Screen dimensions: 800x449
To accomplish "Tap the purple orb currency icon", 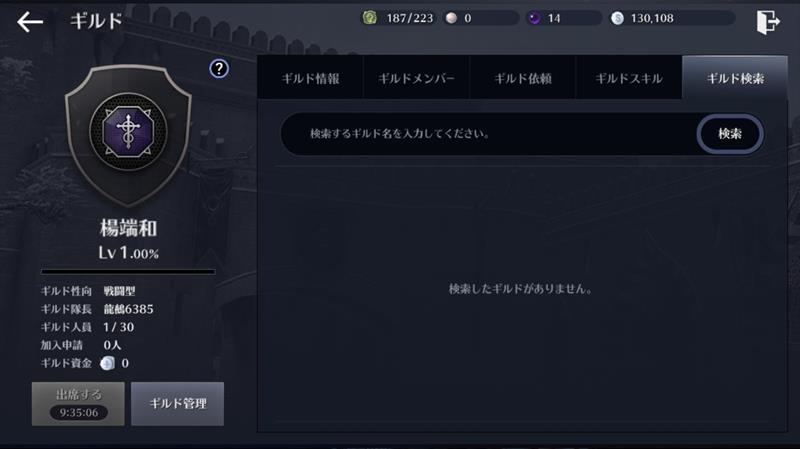I will coord(534,18).
